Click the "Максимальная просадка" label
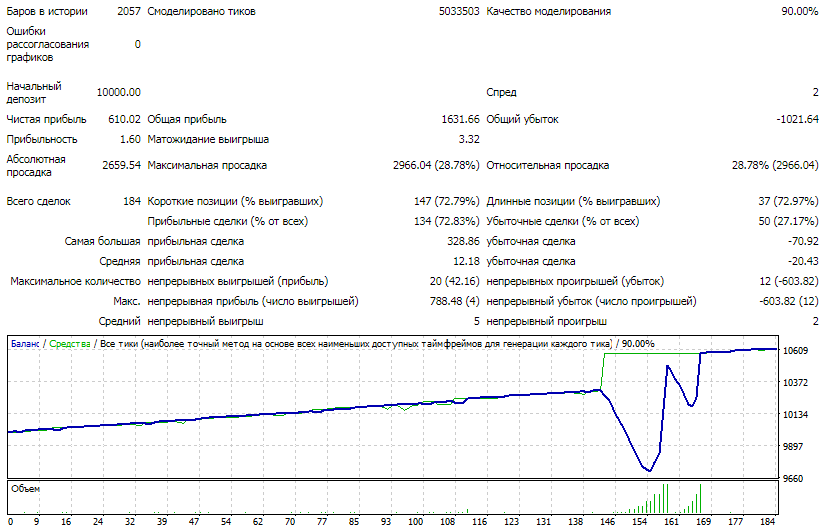Image resolution: width=835 pixels, height=528 pixels. (x=207, y=166)
